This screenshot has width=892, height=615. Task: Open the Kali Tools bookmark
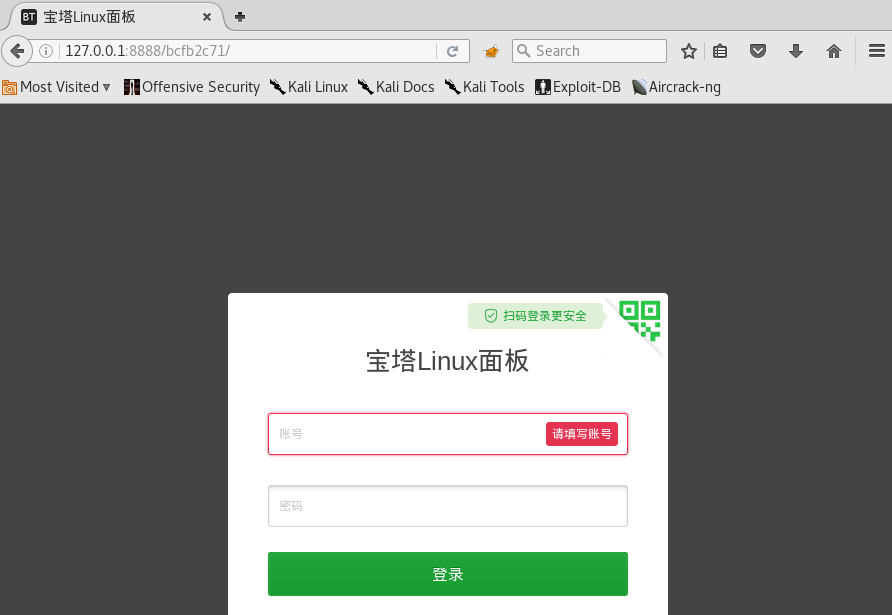[x=485, y=87]
